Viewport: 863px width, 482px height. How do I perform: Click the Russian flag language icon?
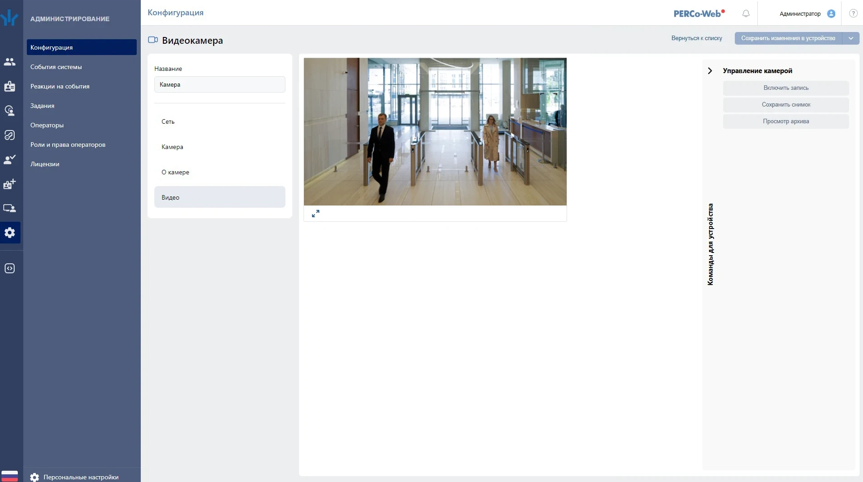[10, 476]
